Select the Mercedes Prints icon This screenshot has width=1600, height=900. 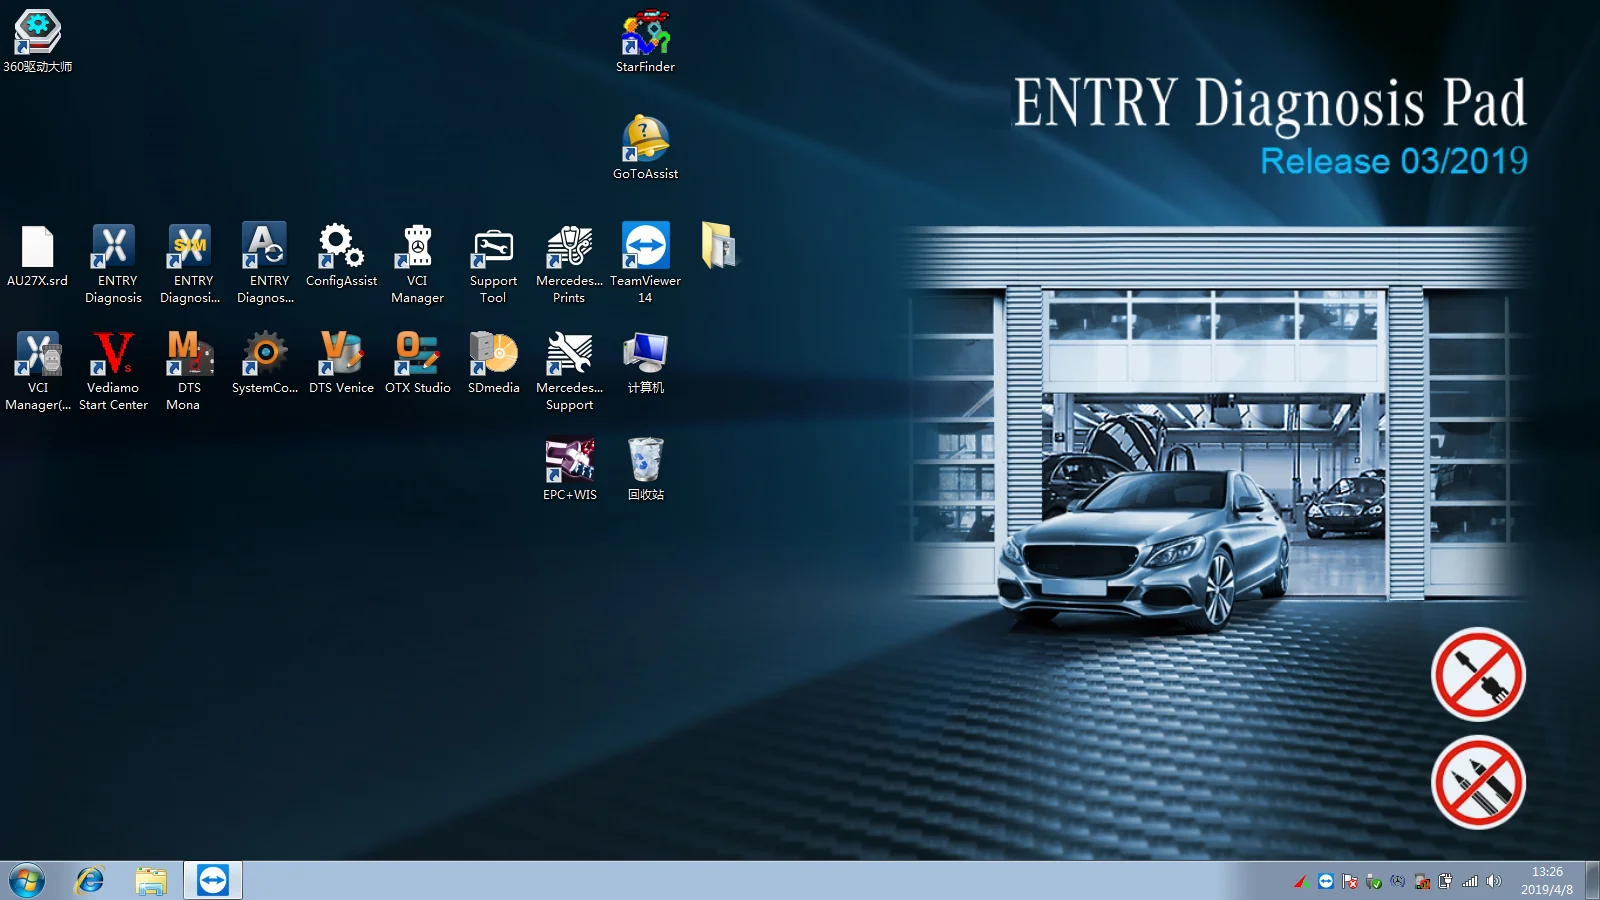[569, 264]
